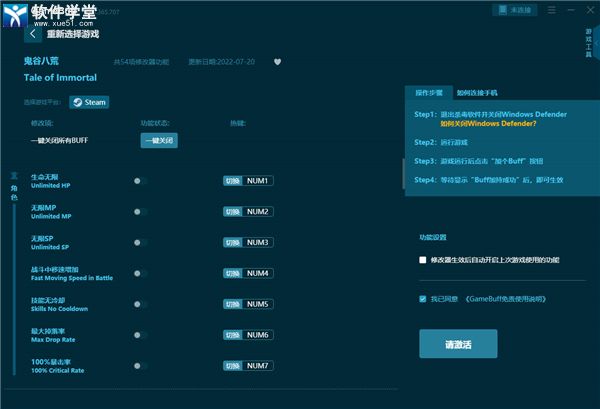Check auto-enable last used functions checkbox

423,260
